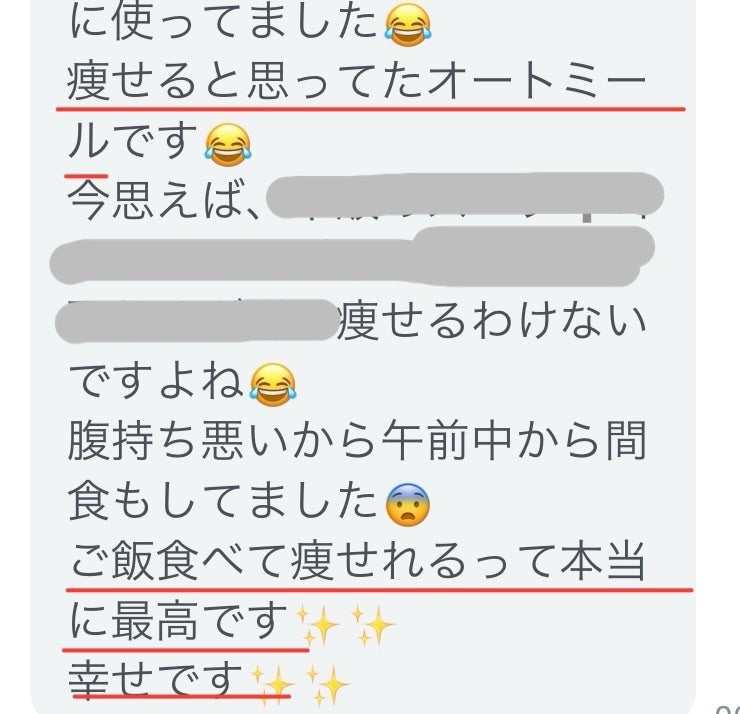Click the underlined text に最高です
The height and width of the screenshot is (714, 740).
179,621
